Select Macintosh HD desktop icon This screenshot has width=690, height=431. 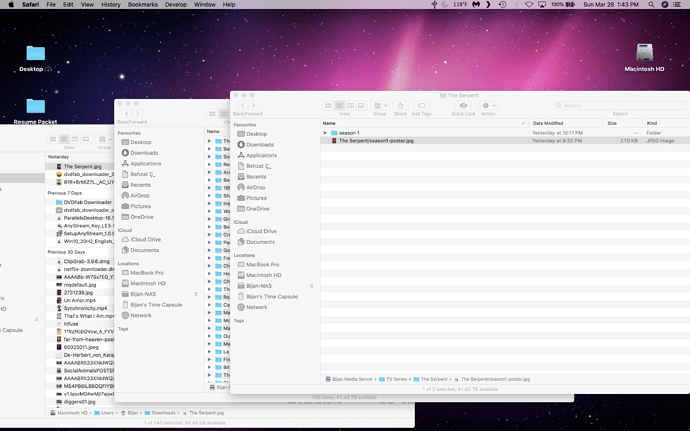[x=644, y=58]
